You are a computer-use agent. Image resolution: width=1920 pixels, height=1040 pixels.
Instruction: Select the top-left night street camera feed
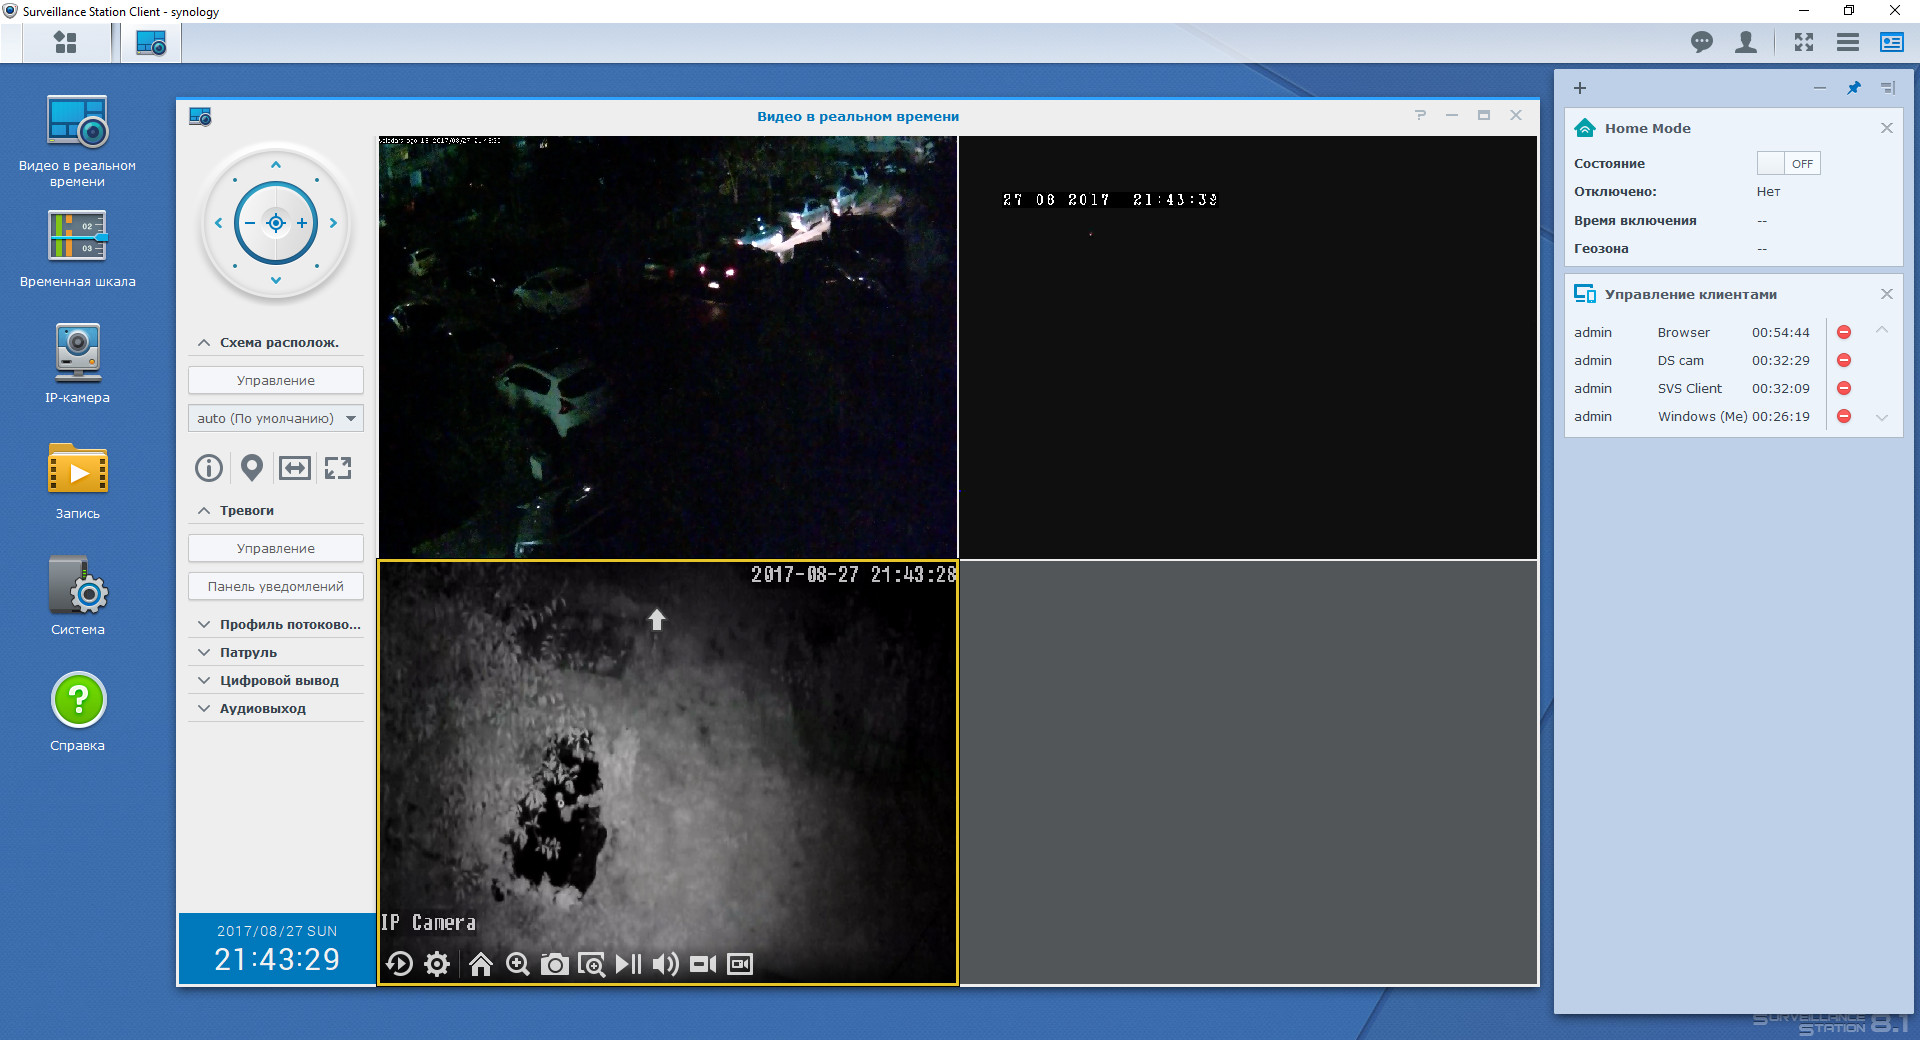(x=667, y=347)
